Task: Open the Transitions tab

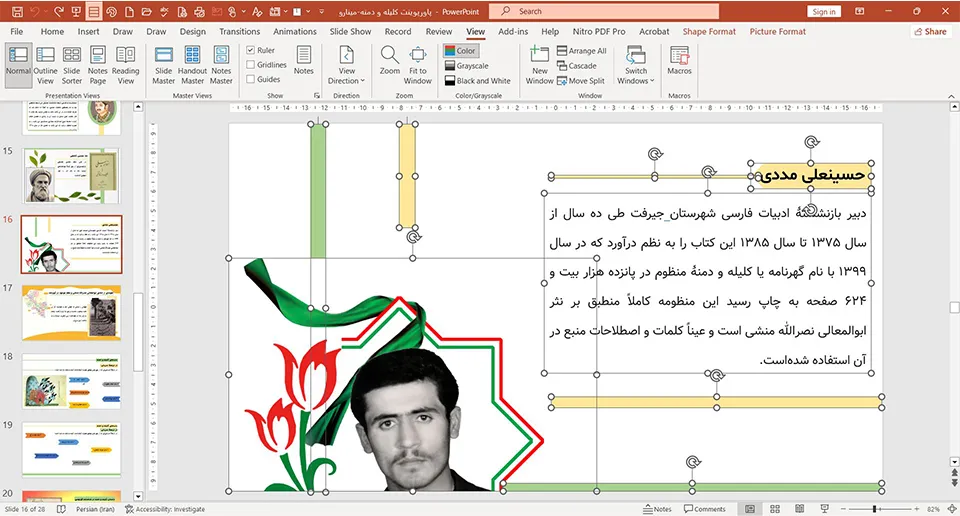Action: click(239, 31)
